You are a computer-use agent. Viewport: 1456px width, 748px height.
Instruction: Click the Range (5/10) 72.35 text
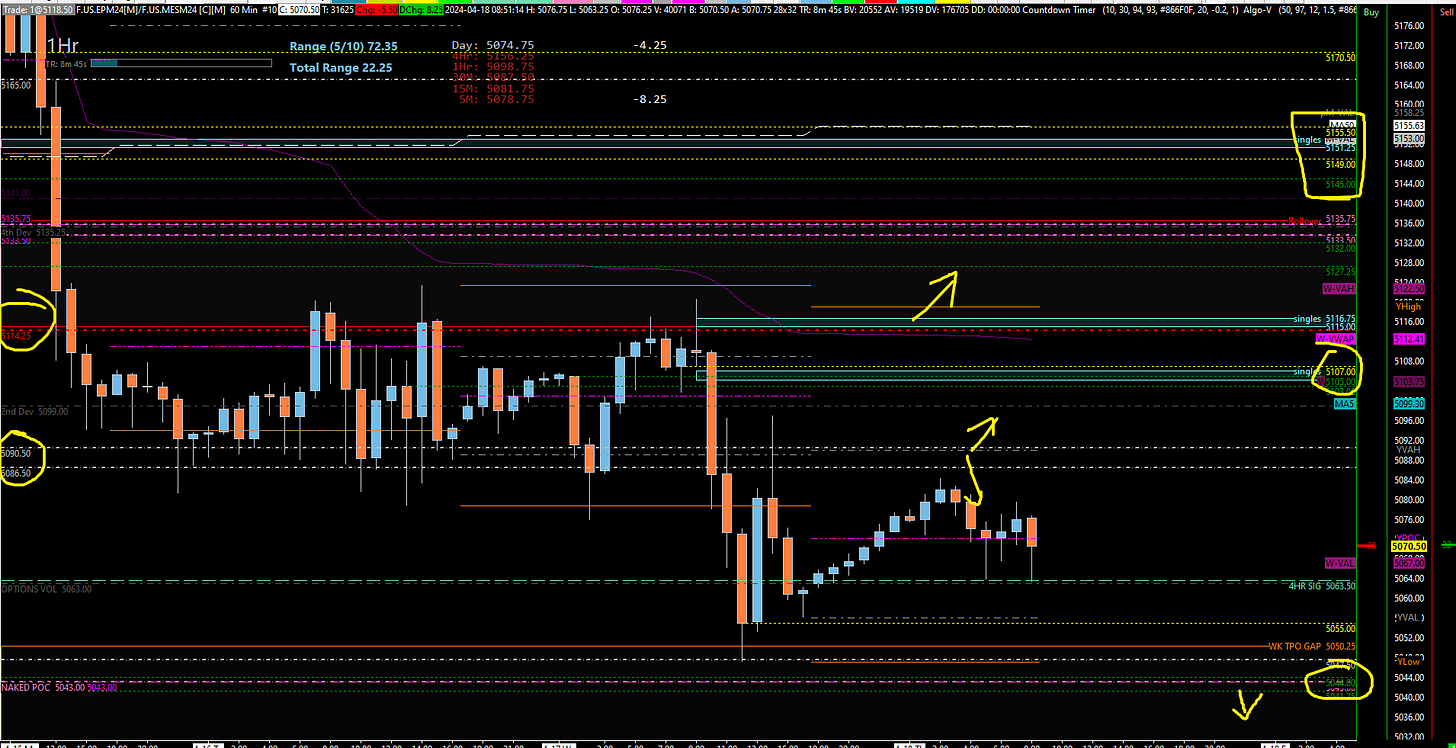point(343,46)
